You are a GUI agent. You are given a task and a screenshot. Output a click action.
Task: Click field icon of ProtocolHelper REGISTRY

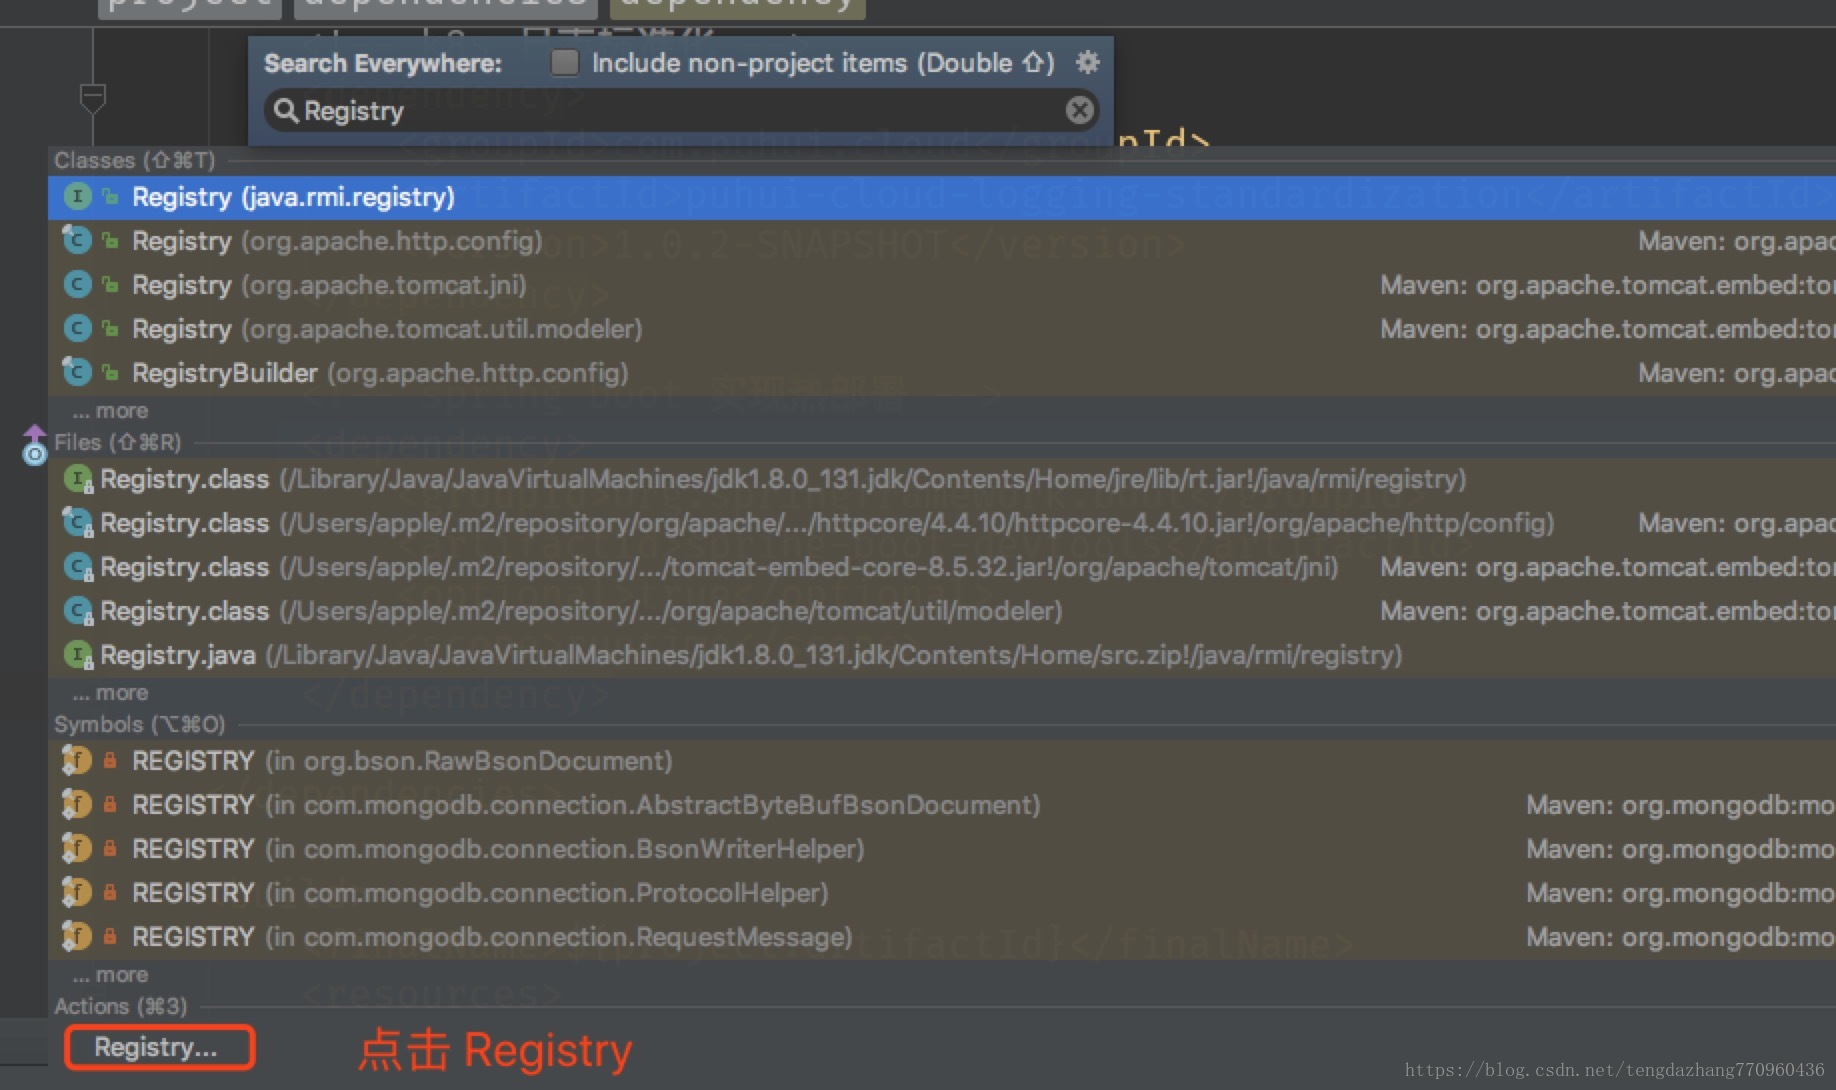click(x=77, y=893)
